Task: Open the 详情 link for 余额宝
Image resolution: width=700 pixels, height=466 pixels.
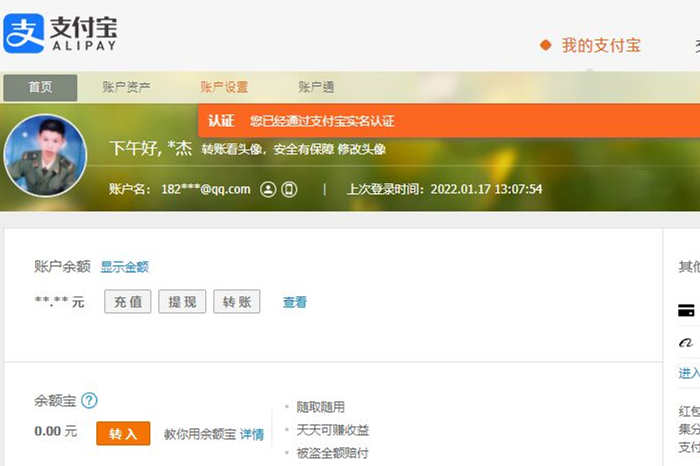Action: pyautogui.click(x=252, y=434)
